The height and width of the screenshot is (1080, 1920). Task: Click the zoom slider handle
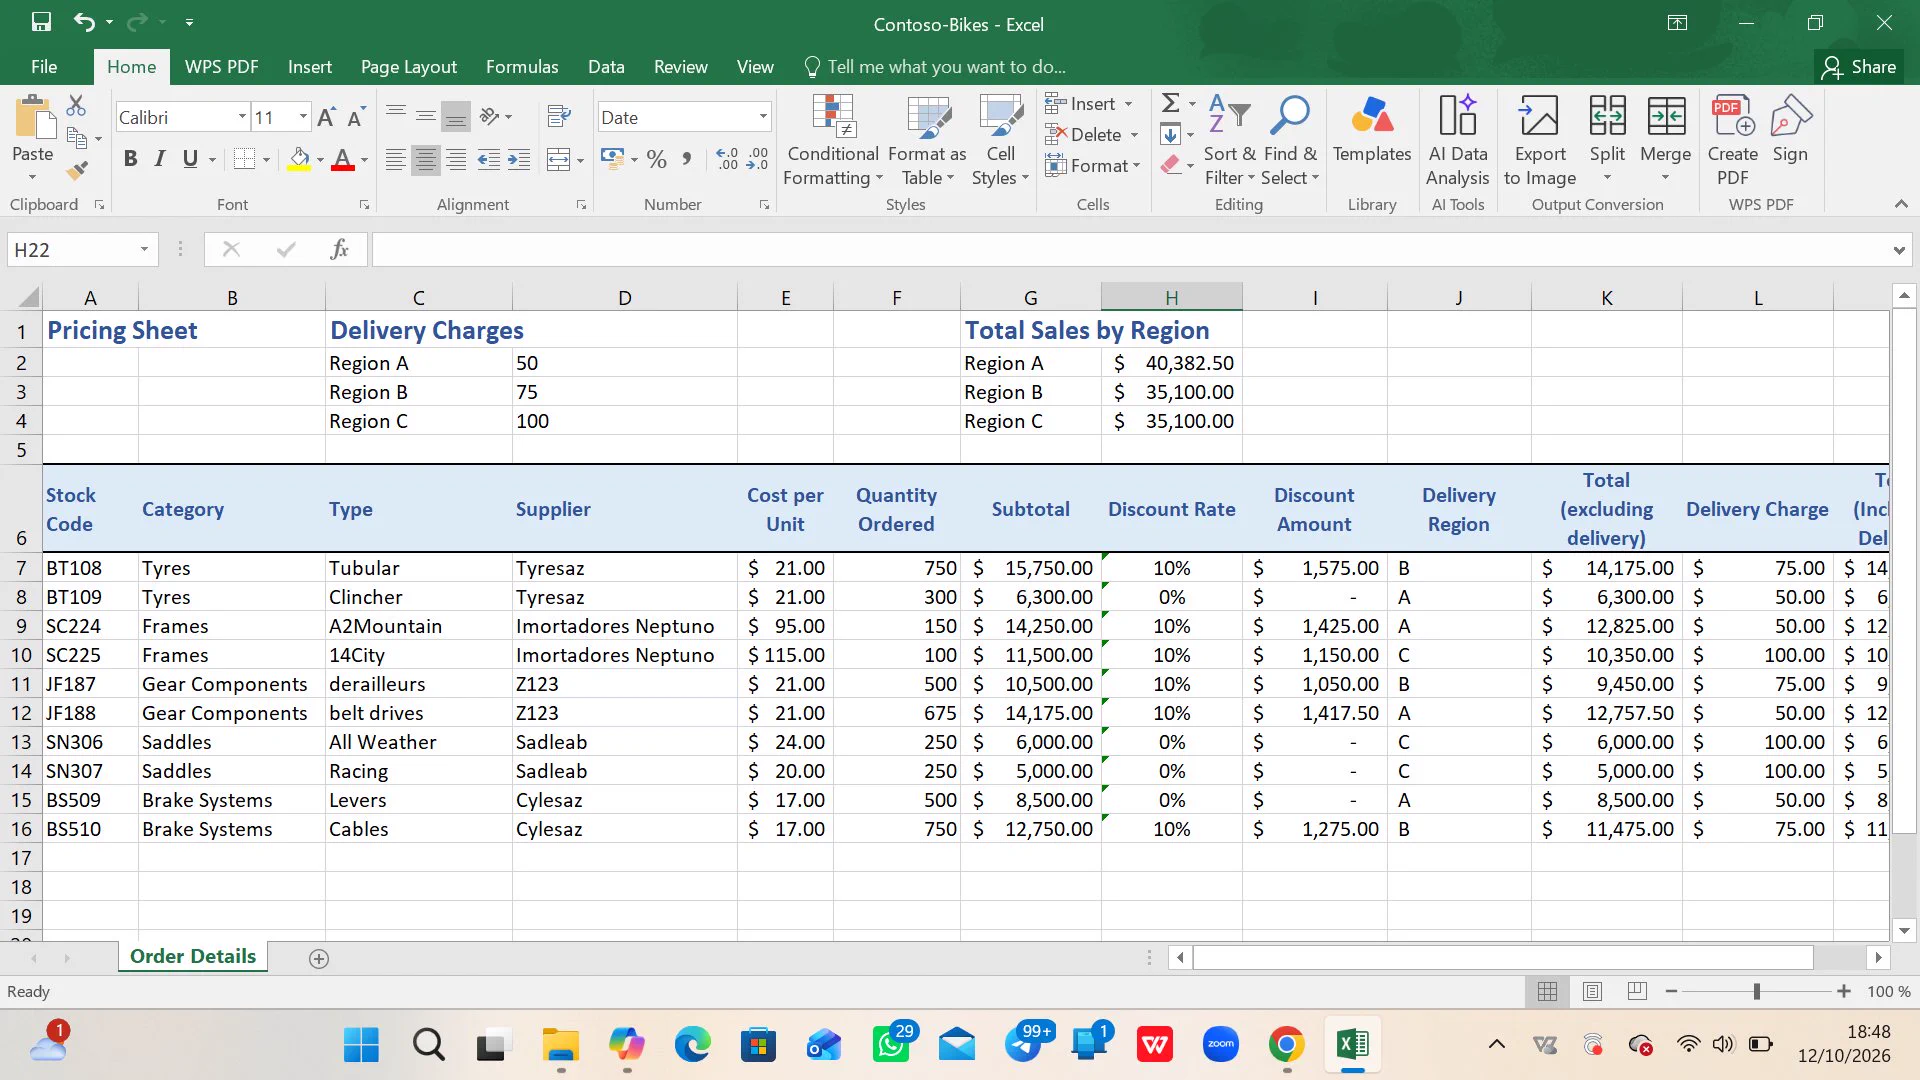tap(1756, 991)
